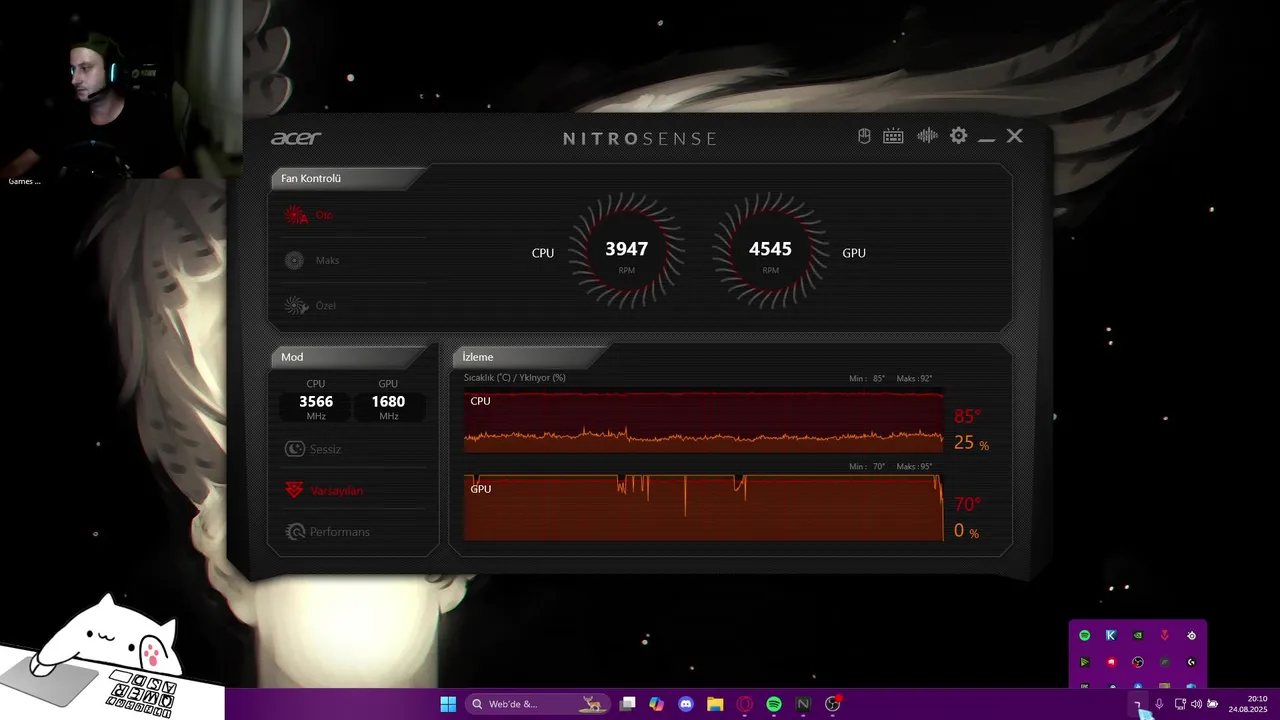Open the keyboard backlight icon in NitroSense

click(x=893, y=136)
